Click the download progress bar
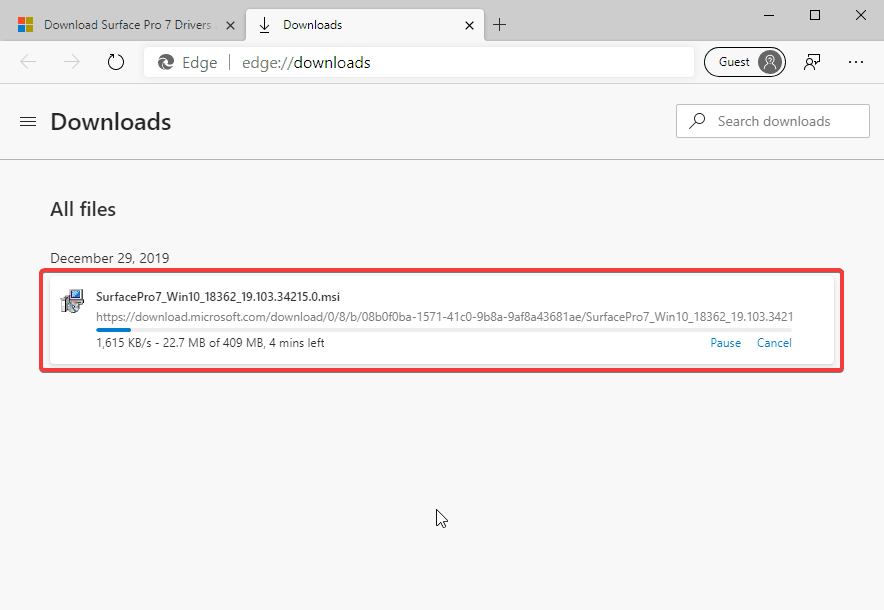884x610 pixels. pos(444,330)
